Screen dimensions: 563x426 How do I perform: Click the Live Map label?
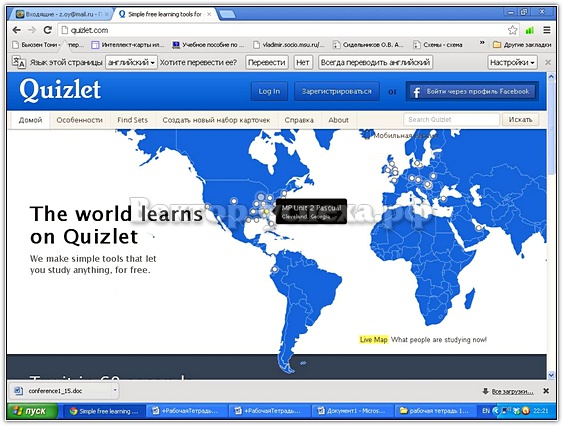(373, 339)
